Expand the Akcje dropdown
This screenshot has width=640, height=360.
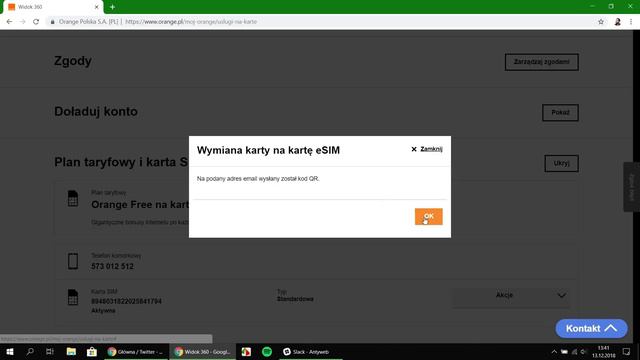tap(511, 295)
